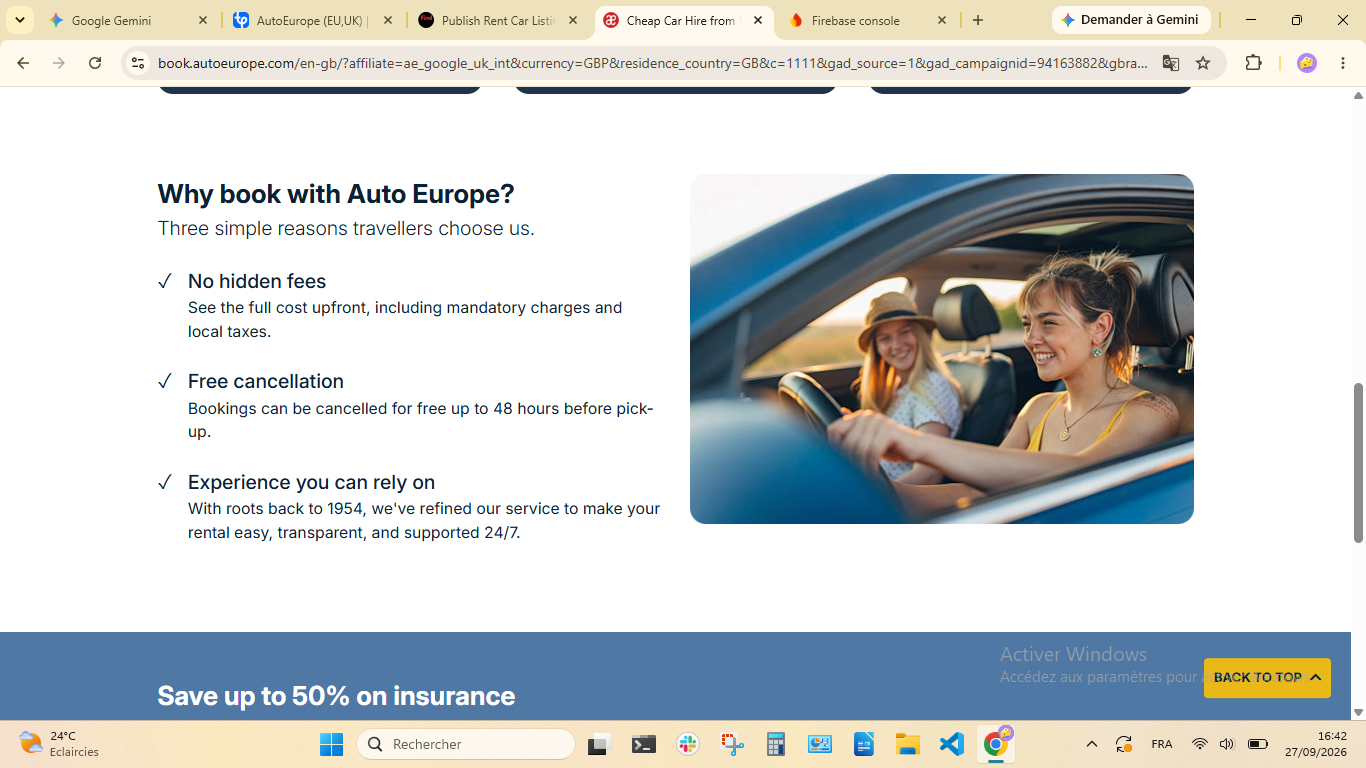Show hidden system tray icons
Screen dimensions: 1366x768
pyautogui.click(x=1092, y=744)
